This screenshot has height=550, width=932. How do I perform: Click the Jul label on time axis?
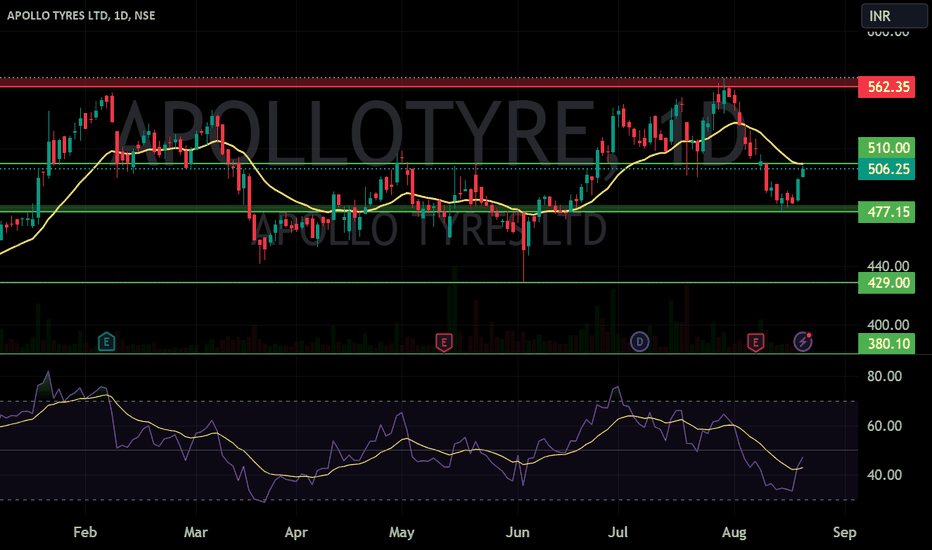pos(618,532)
